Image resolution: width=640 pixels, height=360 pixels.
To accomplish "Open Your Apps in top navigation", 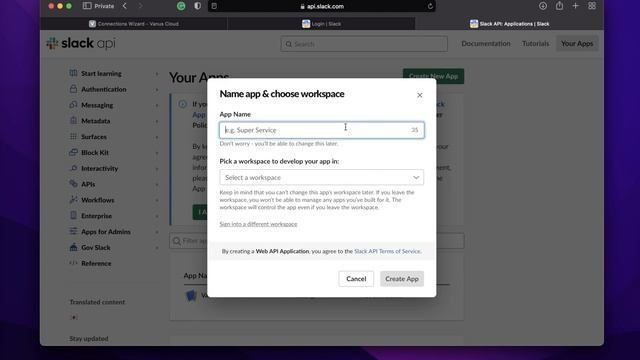I will tap(577, 43).
